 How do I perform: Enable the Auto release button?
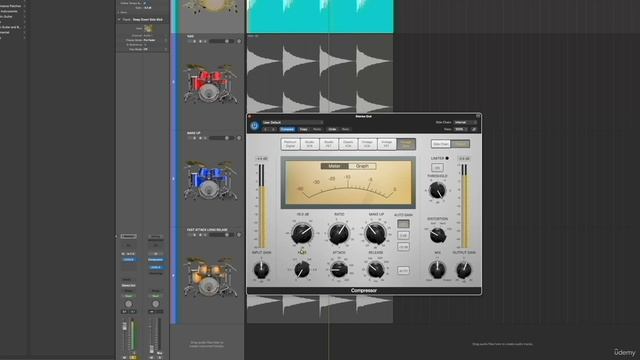(x=403, y=270)
